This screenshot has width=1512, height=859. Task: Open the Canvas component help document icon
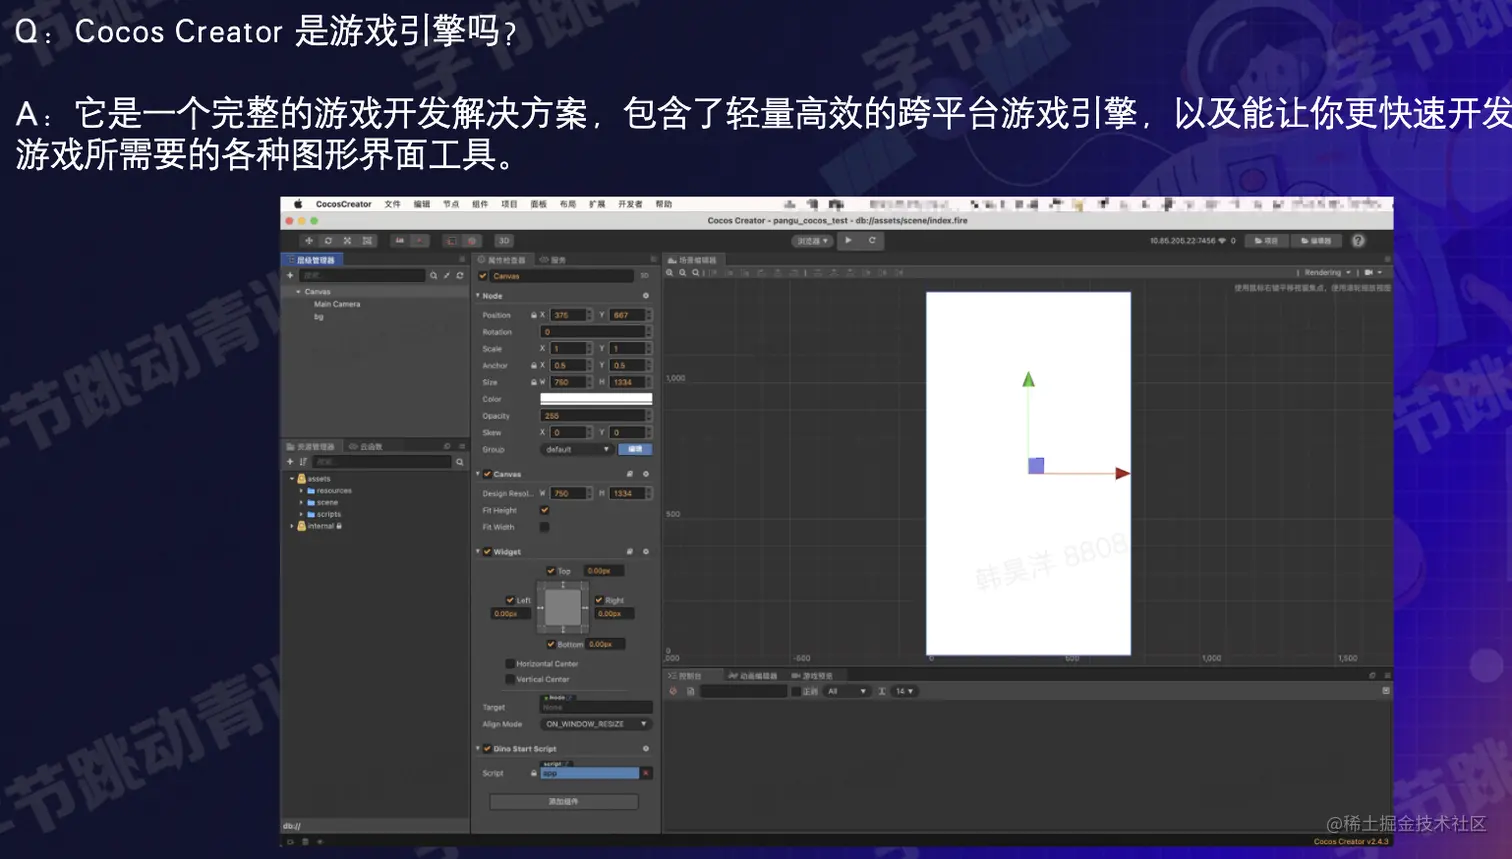pyautogui.click(x=630, y=474)
